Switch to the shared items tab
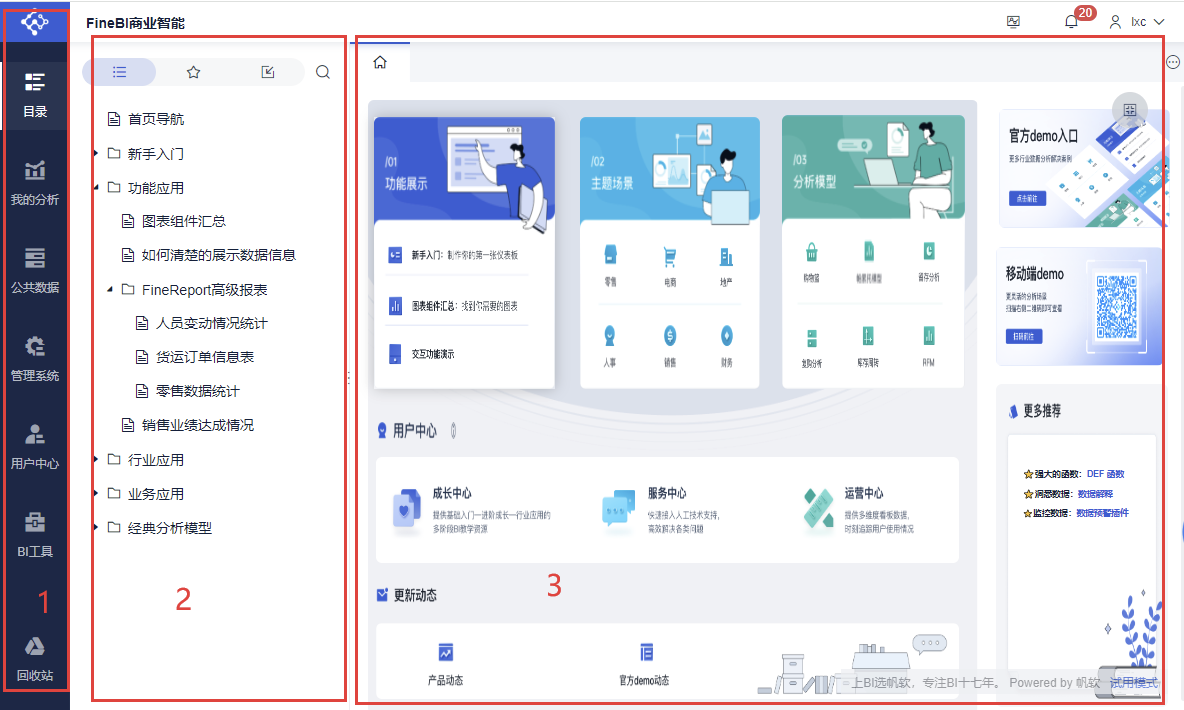This screenshot has width=1184, height=710. coord(267,72)
